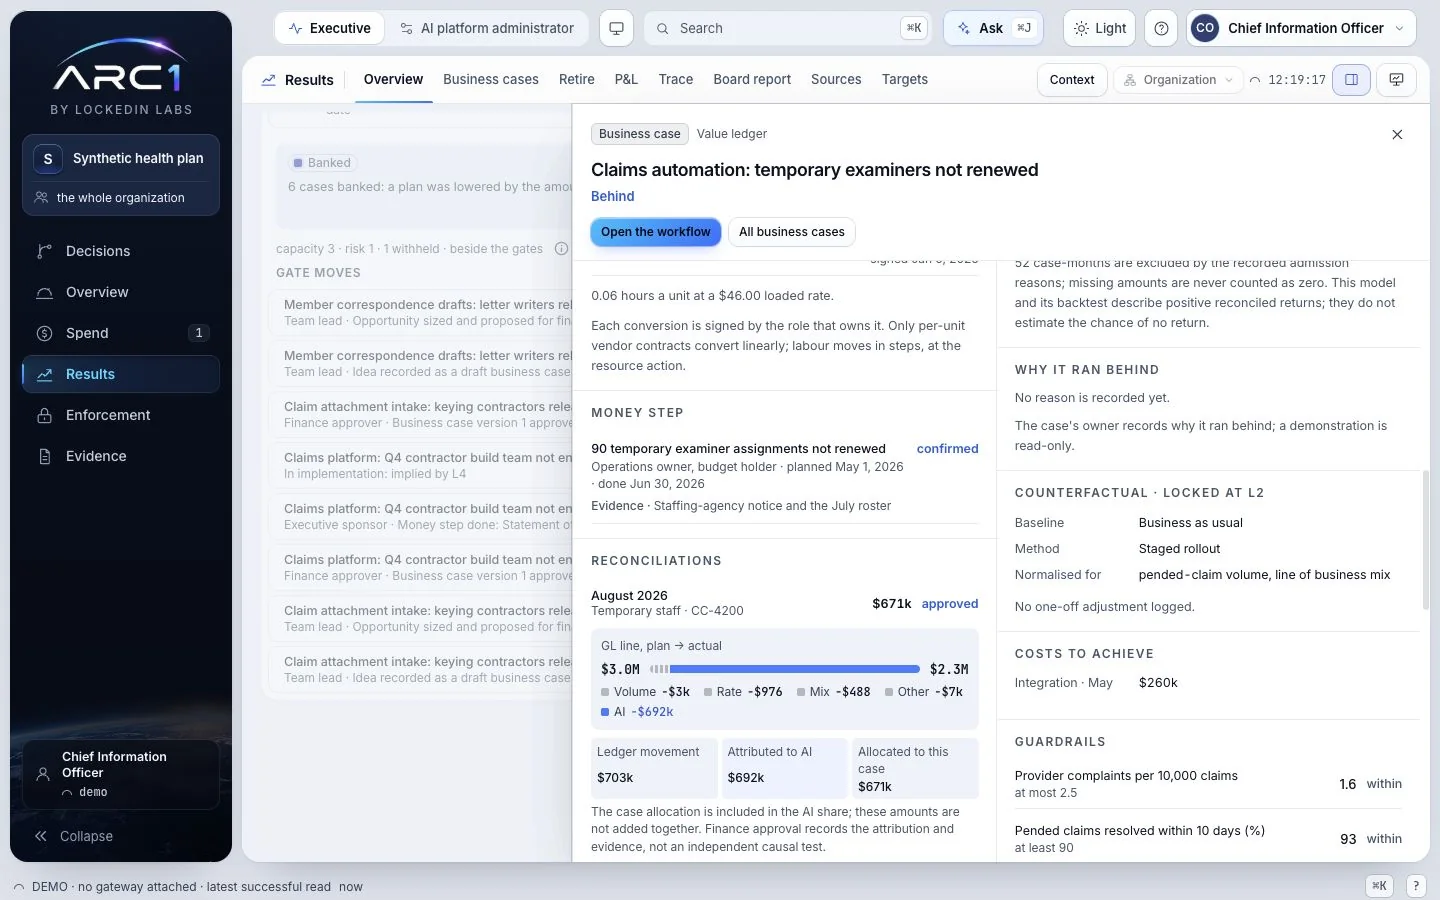Switch to Light theme
This screenshot has height=900, width=1440.
click(1099, 28)
